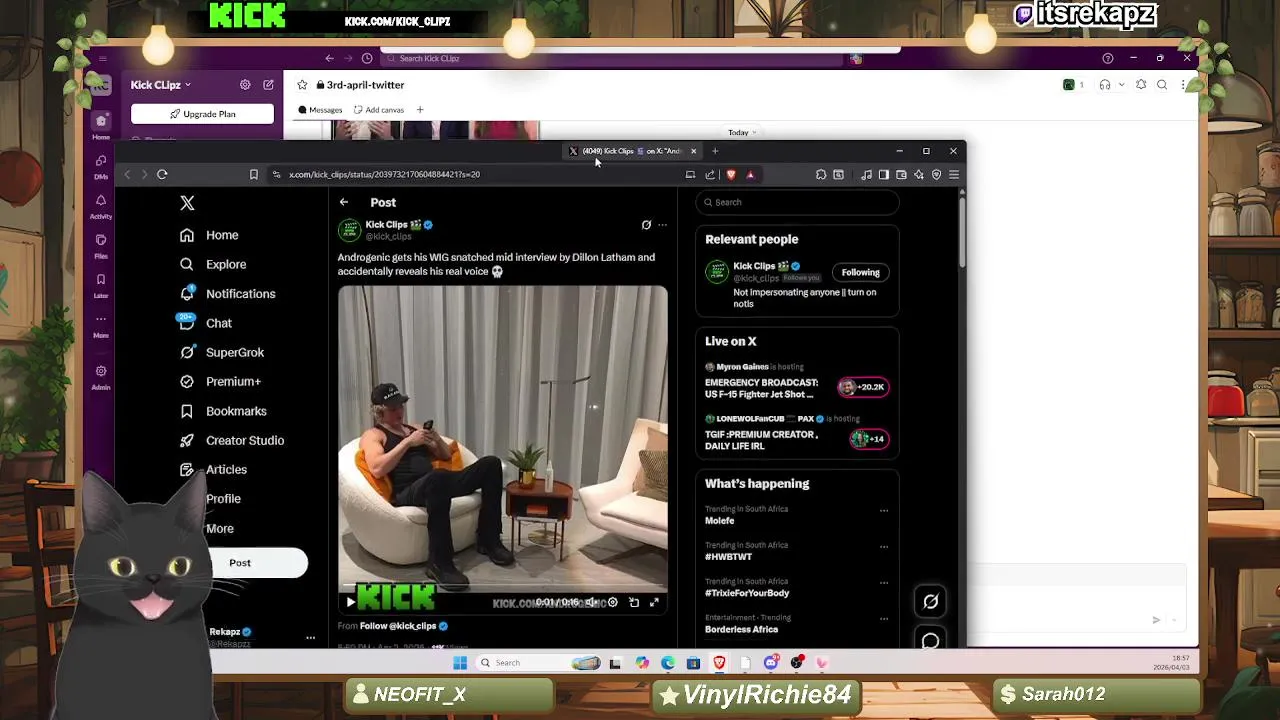Open the post's three-dot more menu
The image size is (1280, 720).
(x=662, y=225)
